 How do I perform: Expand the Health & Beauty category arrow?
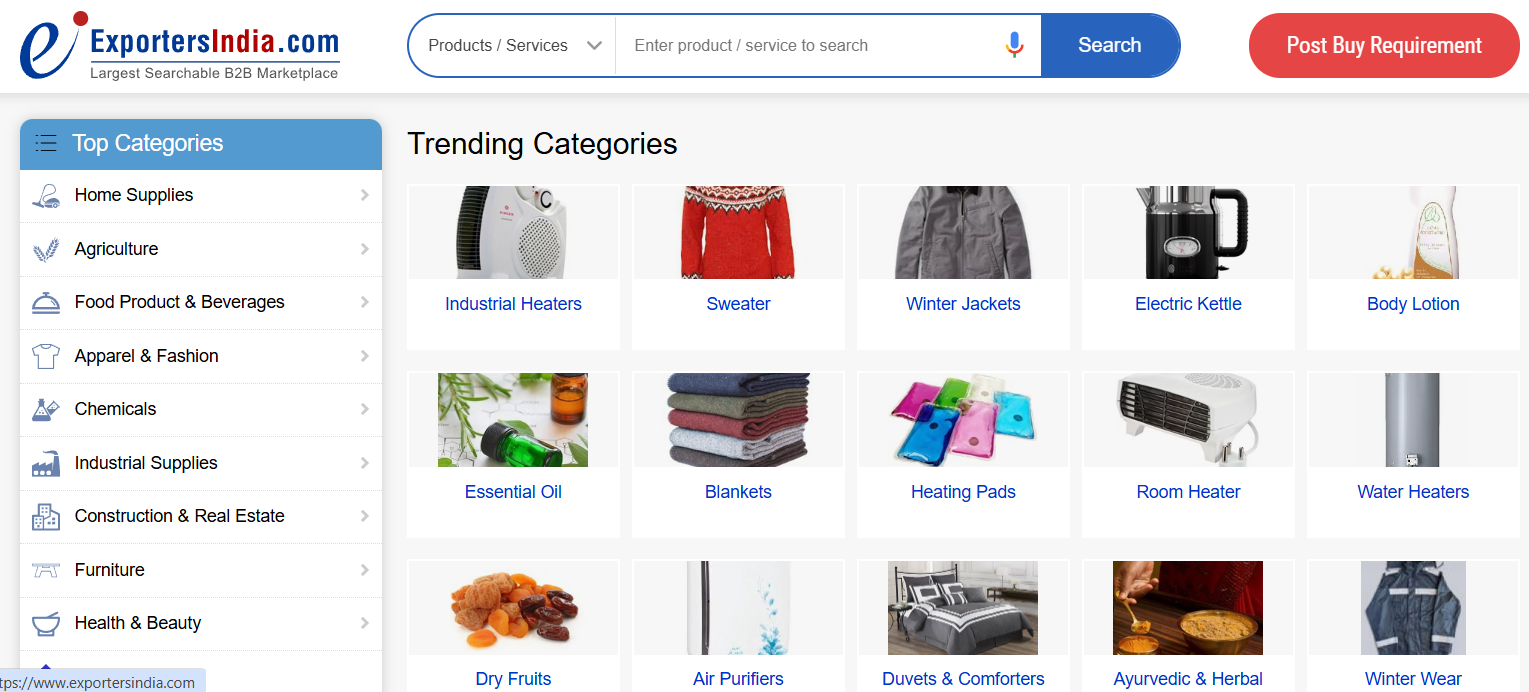tap(365, 623)
